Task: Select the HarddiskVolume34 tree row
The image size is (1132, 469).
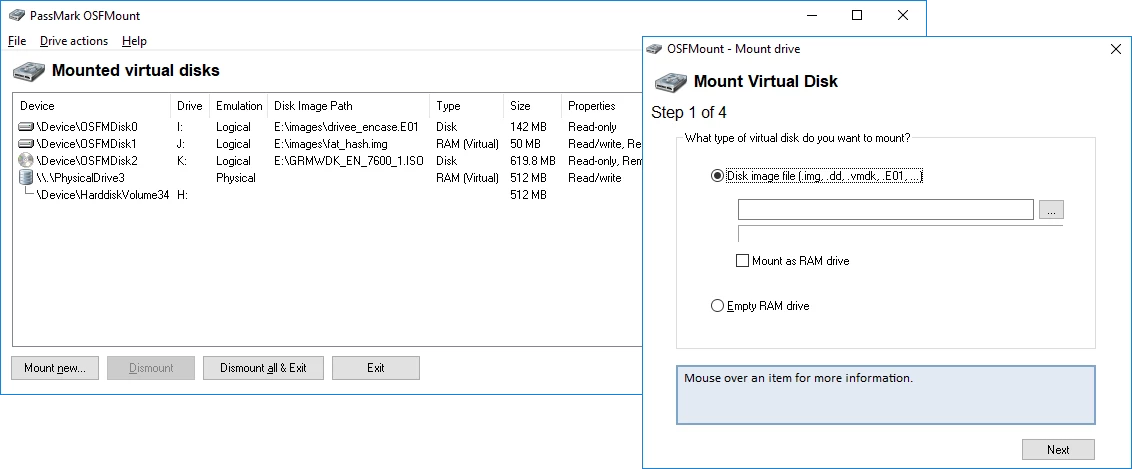Action: click(102, 195)
